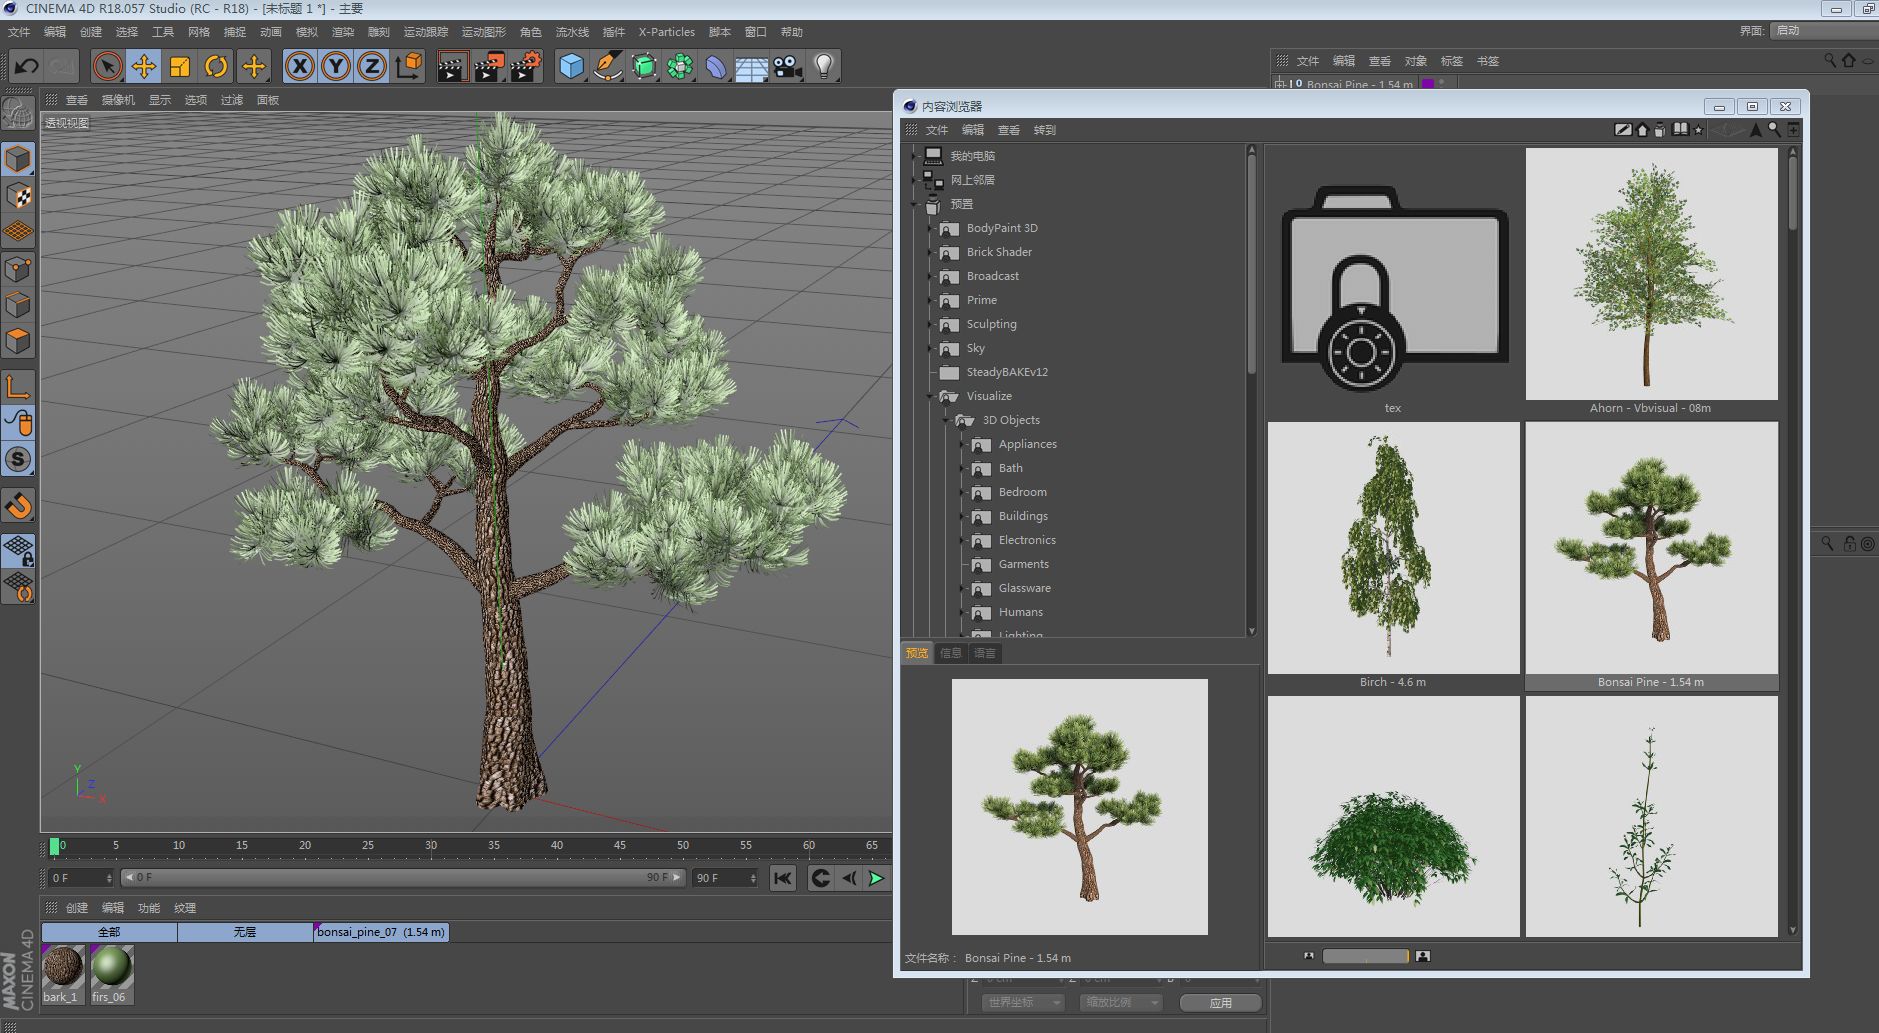Toggle the X axis lock
Image resolution: width=1879 pixels, height=1033 pixels.
(x=299, y=67)
